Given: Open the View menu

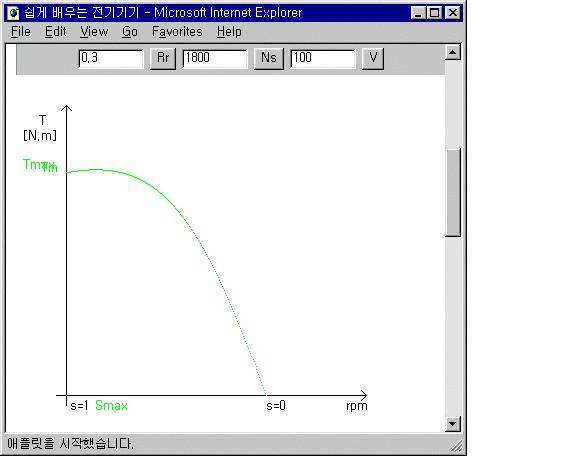Looking at the screenshot, I should pos(94,32).
